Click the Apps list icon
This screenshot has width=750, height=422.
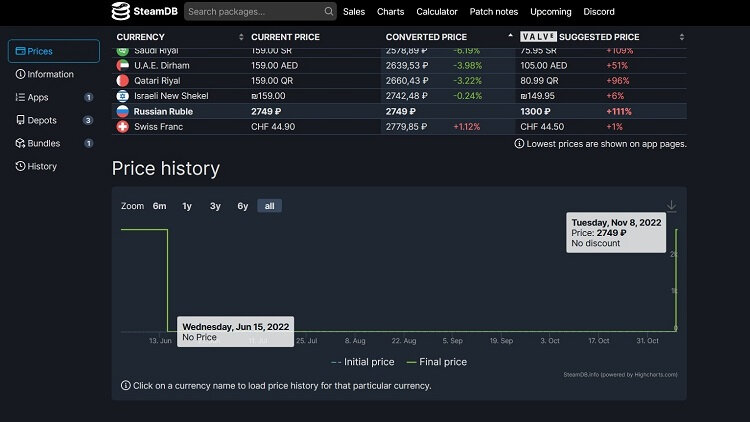point(20,97)
